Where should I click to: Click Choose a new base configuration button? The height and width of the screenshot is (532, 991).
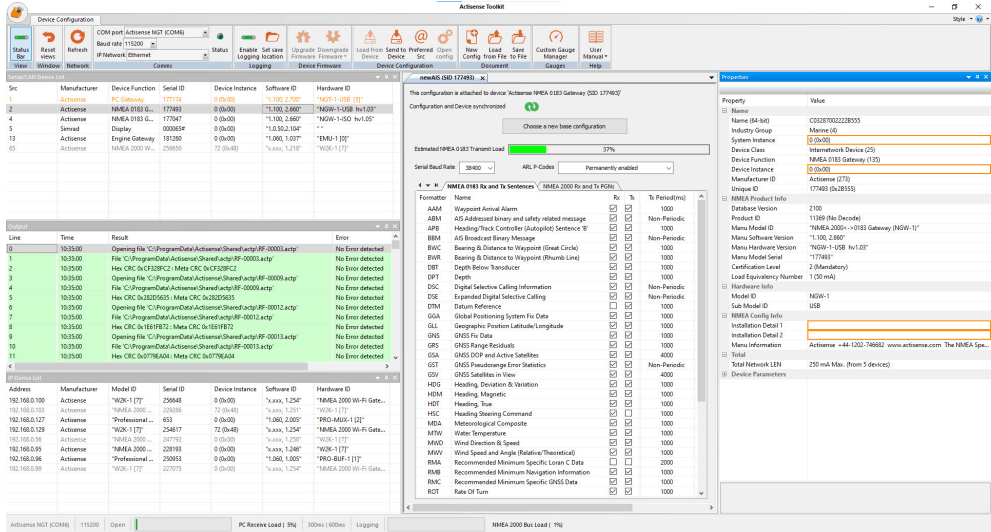coord(564,126)
